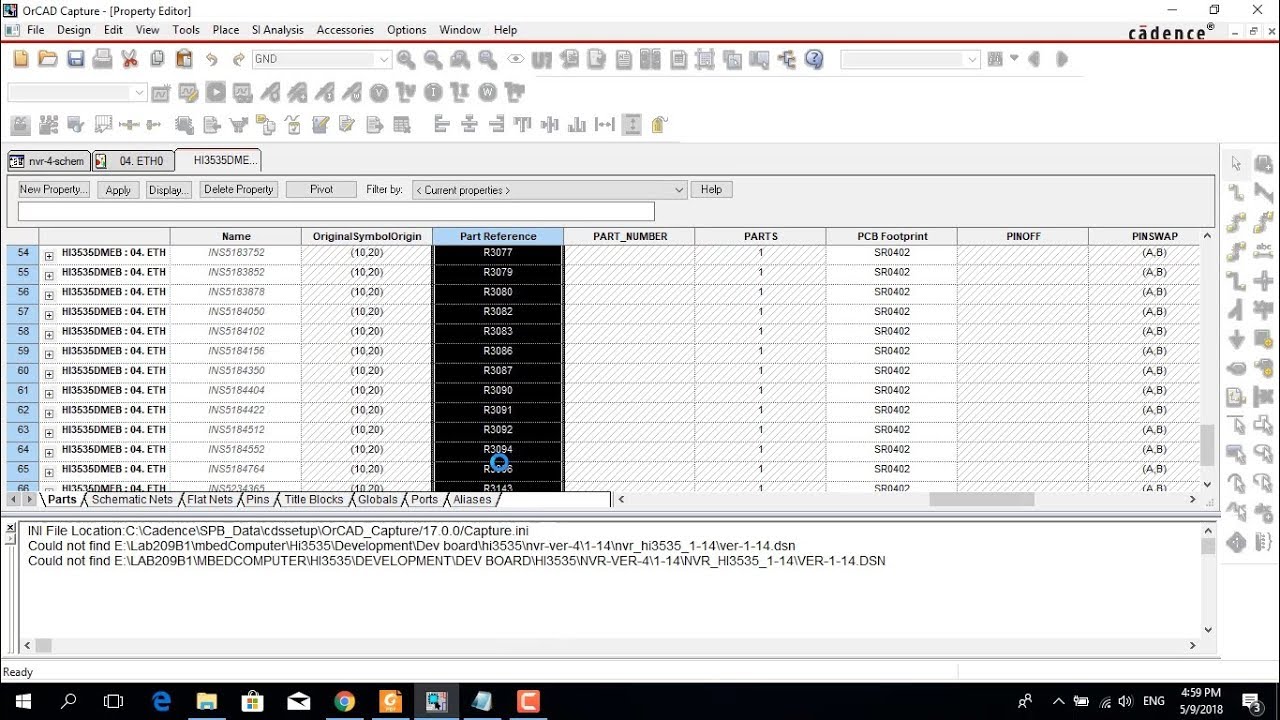Click the table's vertical scrollbar thumb
The image size is (1280, 720).
(1207, 446)
